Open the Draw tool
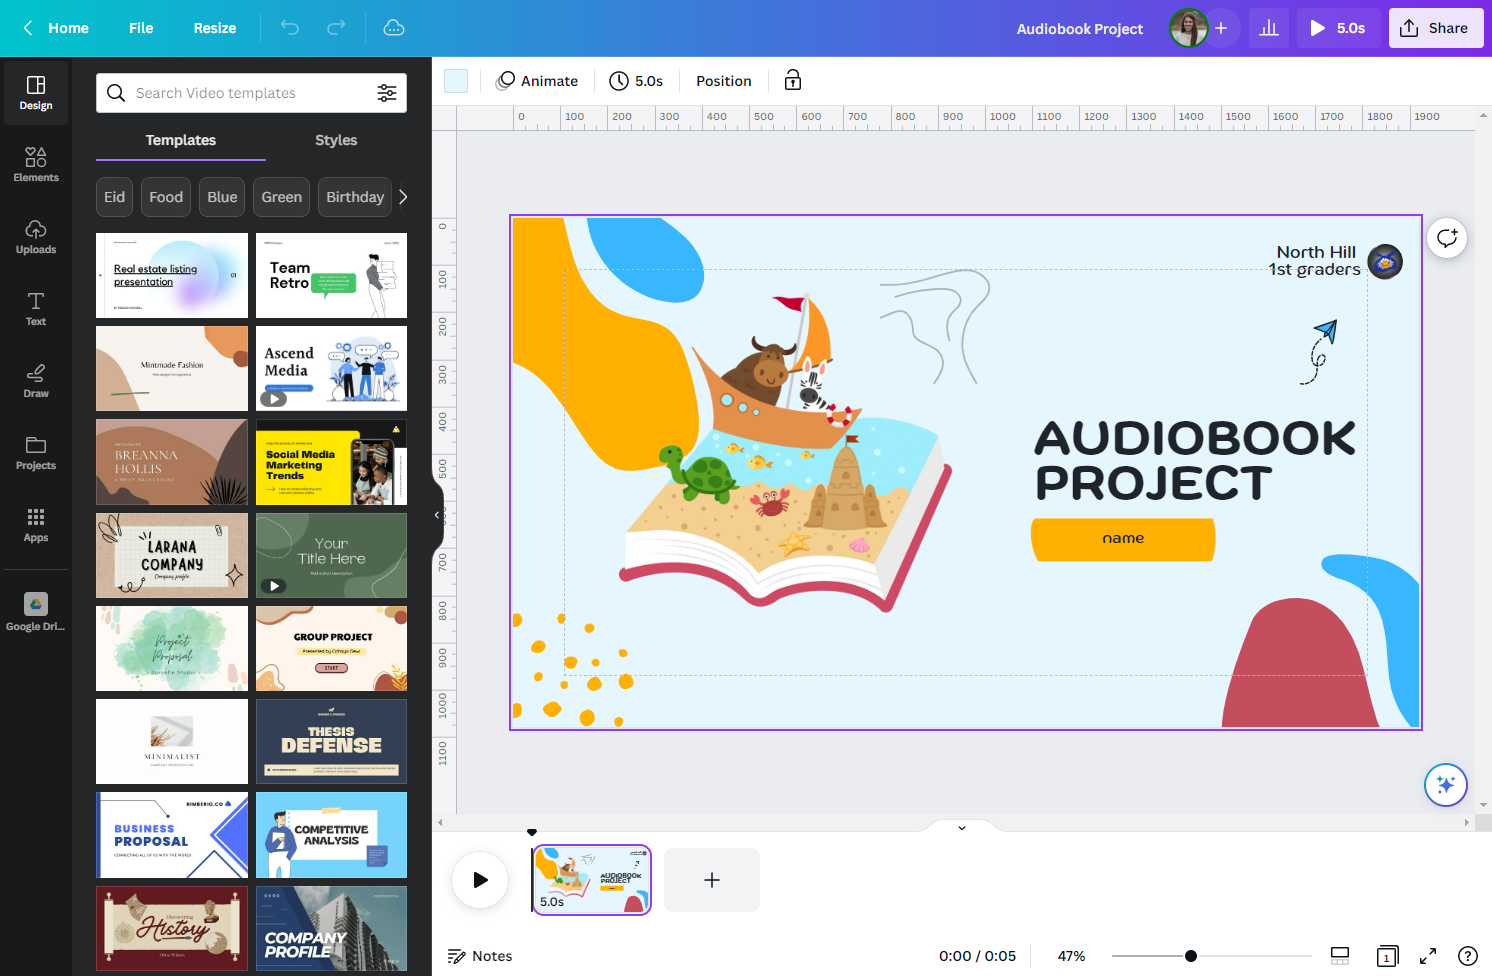The height and width of the screenshot is (976, 1492). pyautogui.click(x=36, y=380)
